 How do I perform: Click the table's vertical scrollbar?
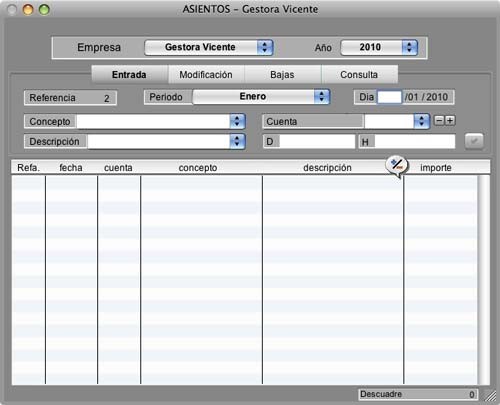(x=484, y=280)
